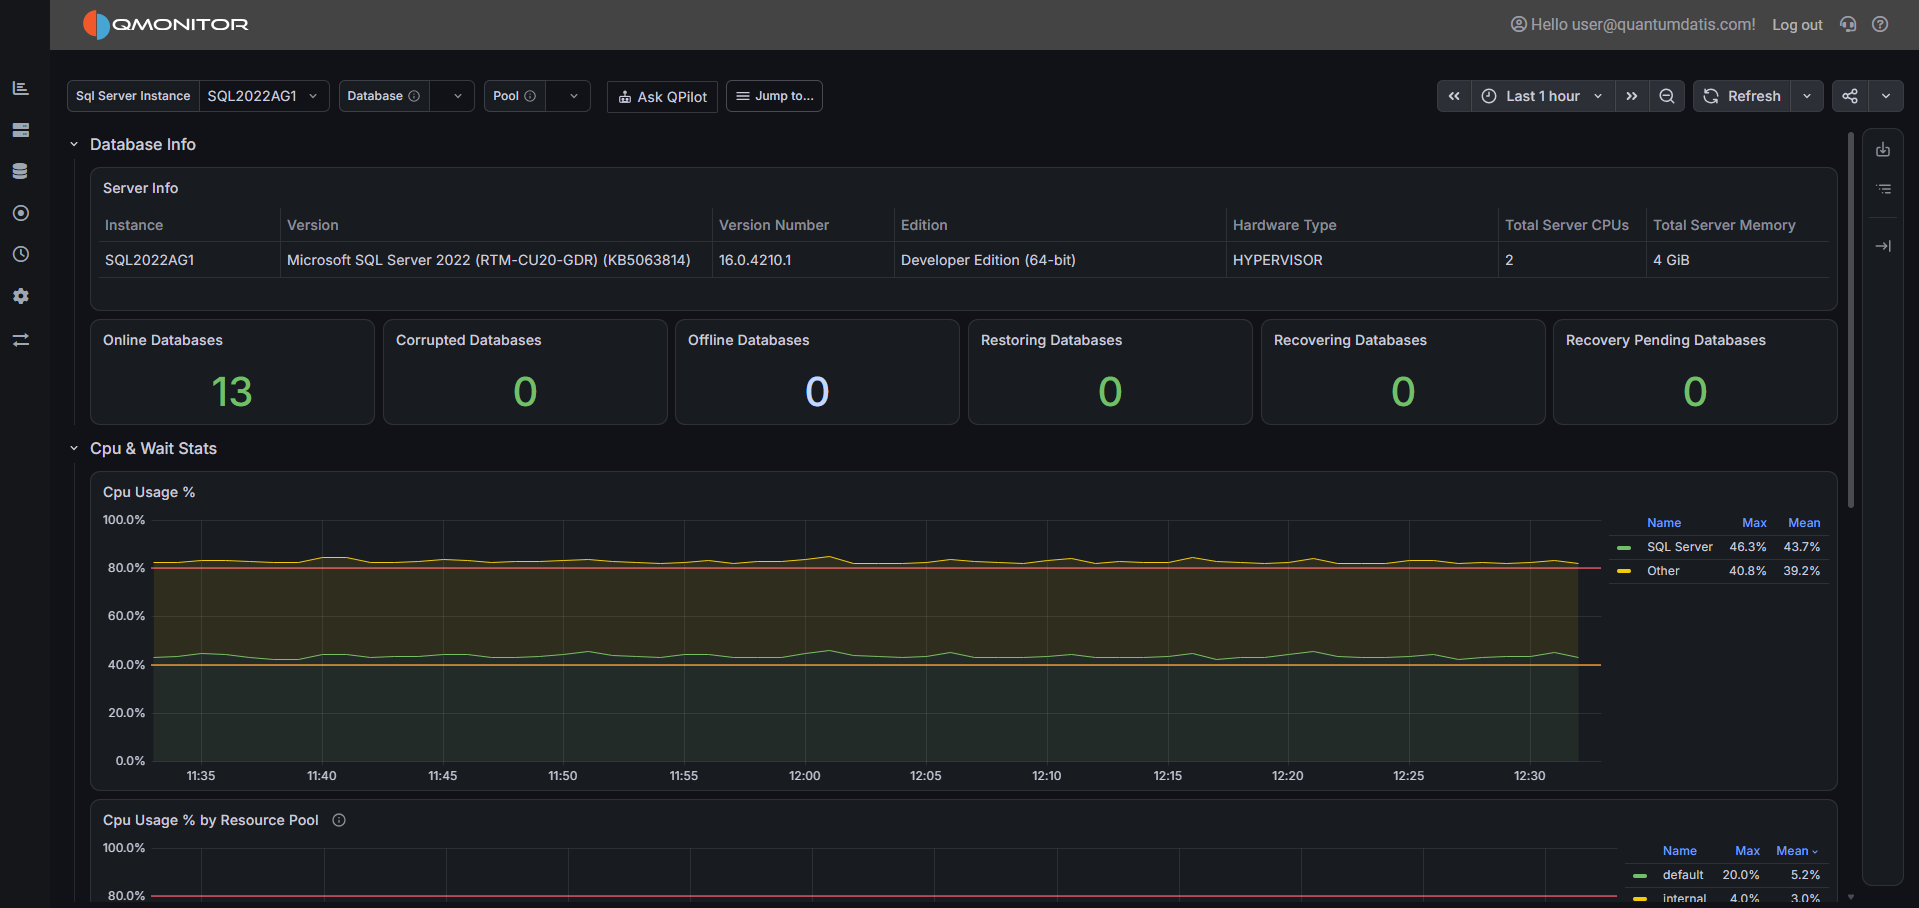Click the history clock sidebar icon
Image resolution: width=1919 pixels, height=908 pixels.
tap(20, 254)
